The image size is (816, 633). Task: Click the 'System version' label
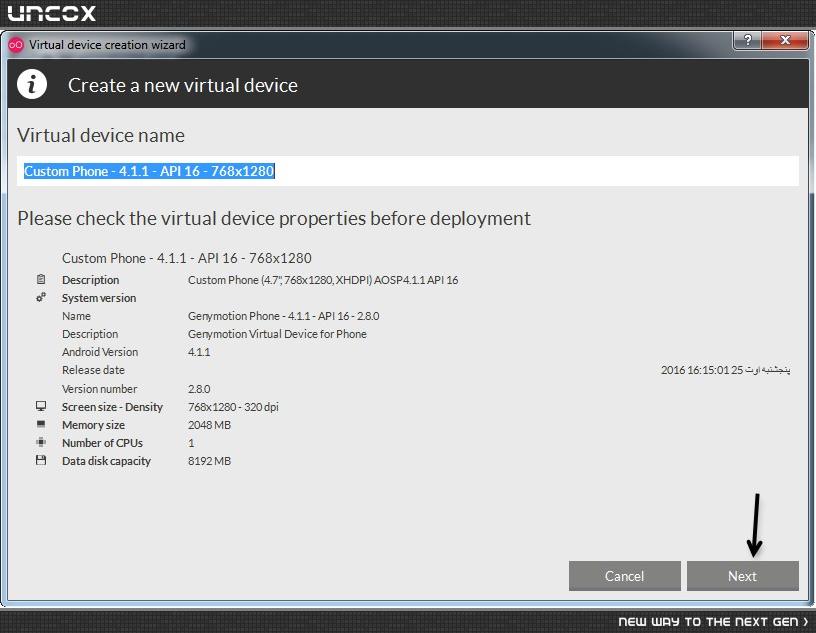click(x=99, y=298)
